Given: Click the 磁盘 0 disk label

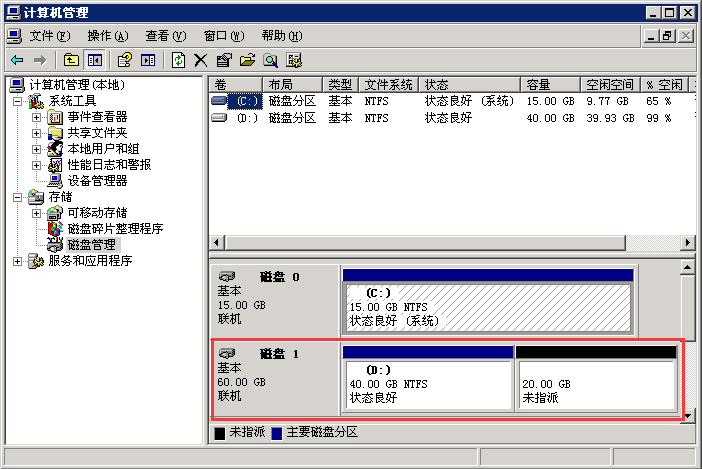Looking at the screenshot, I should point(279,277).
